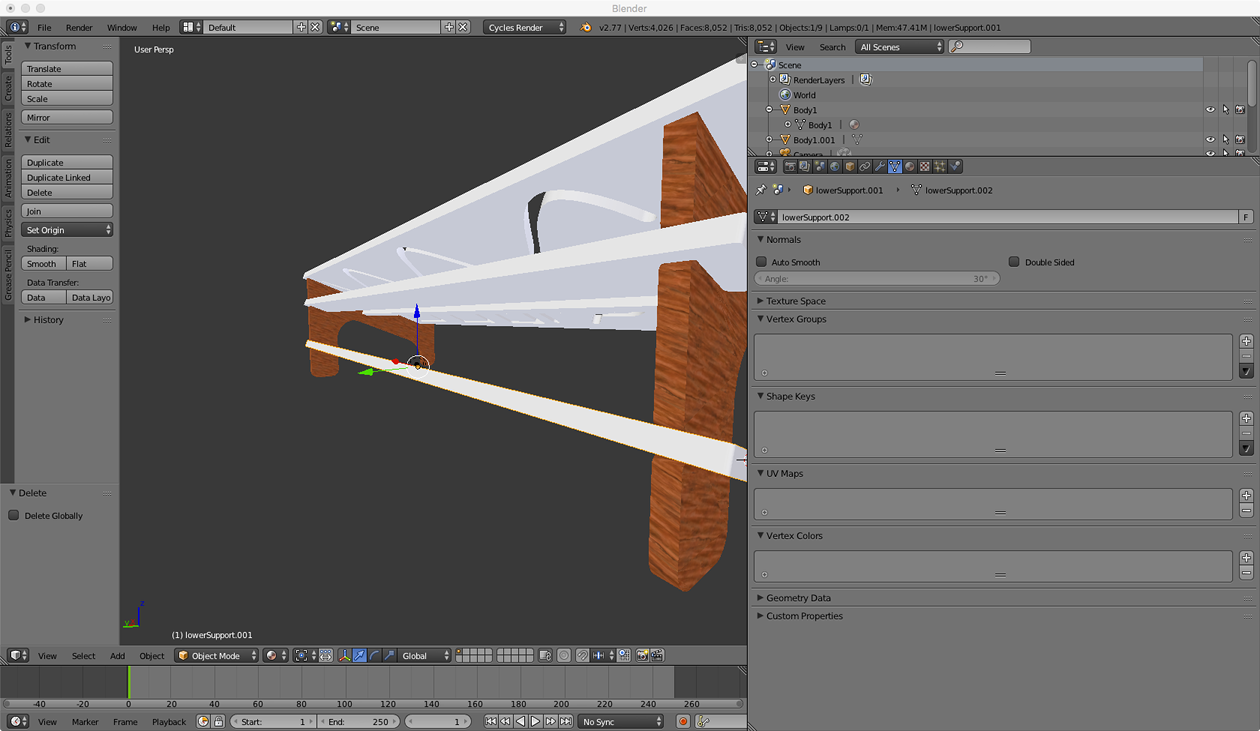Click the Rotate button

click(67, 84)
